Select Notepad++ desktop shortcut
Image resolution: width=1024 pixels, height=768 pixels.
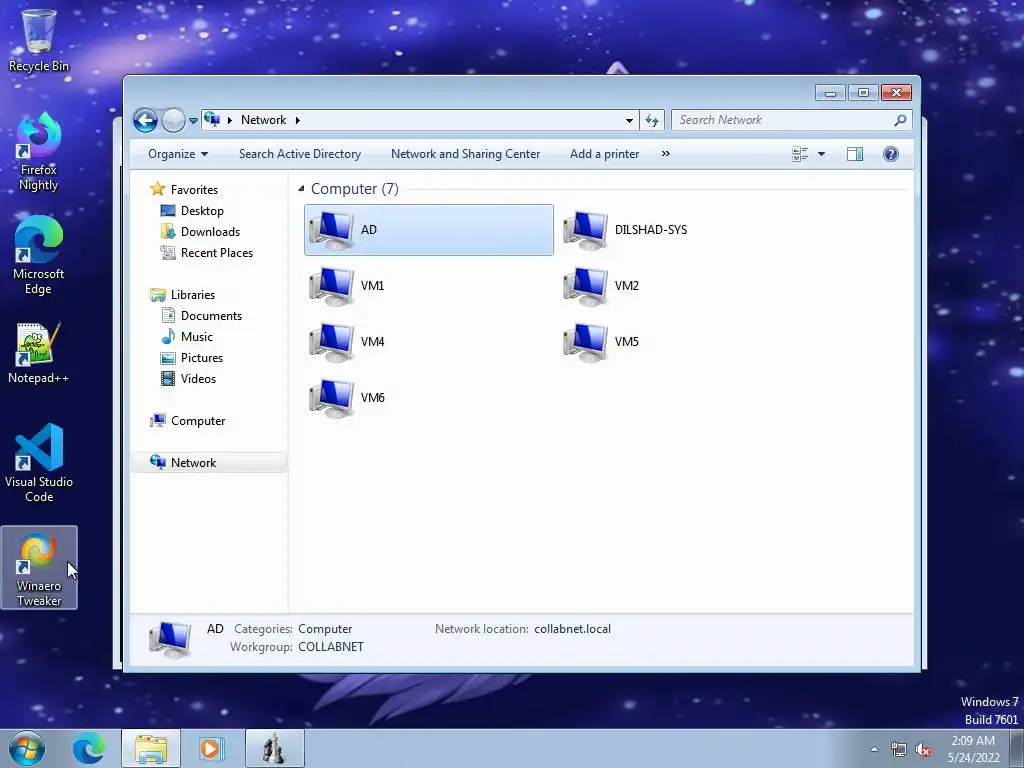[39, 353]
